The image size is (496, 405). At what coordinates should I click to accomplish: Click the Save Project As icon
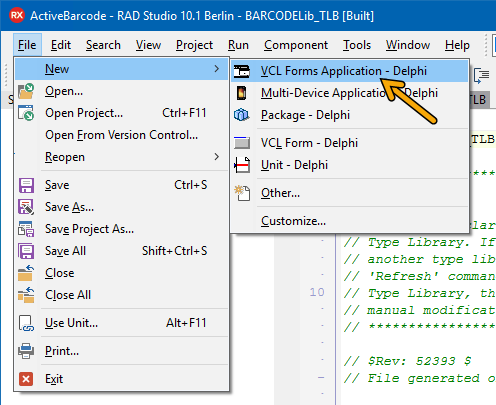tap(26, 229)
